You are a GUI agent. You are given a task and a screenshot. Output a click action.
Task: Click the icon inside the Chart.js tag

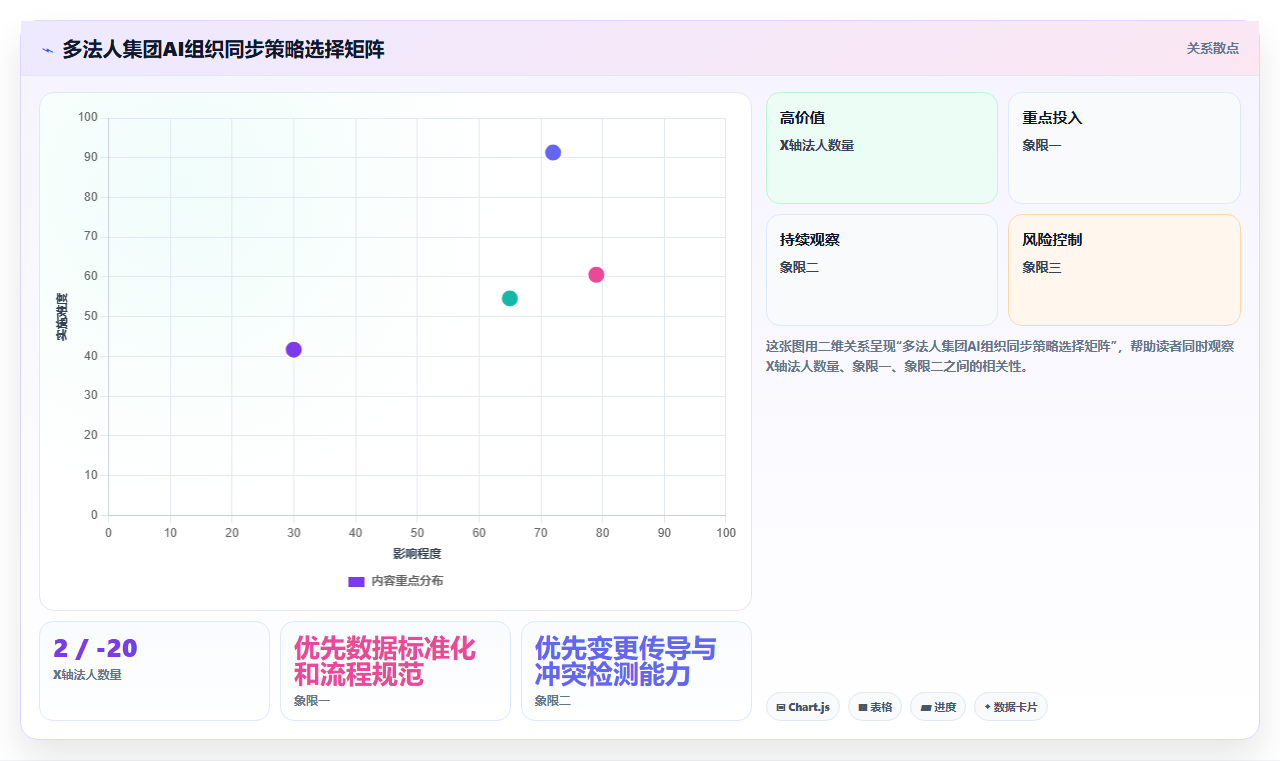point(781,708)
